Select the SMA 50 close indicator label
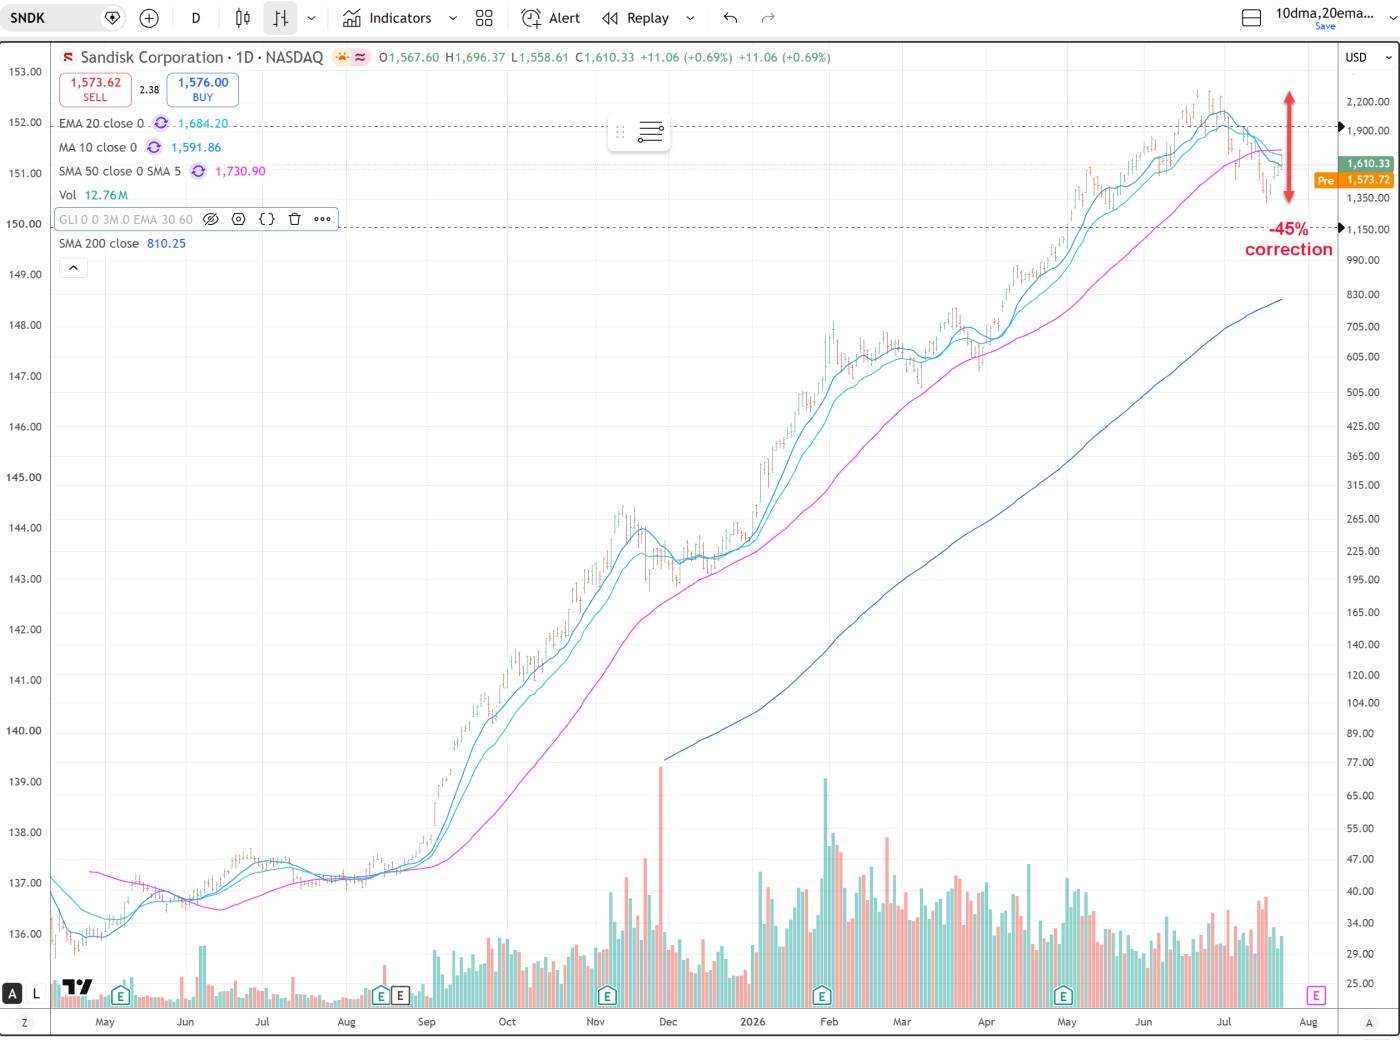This screenshot has height=1040, width=1400. (x=120, y=171)
